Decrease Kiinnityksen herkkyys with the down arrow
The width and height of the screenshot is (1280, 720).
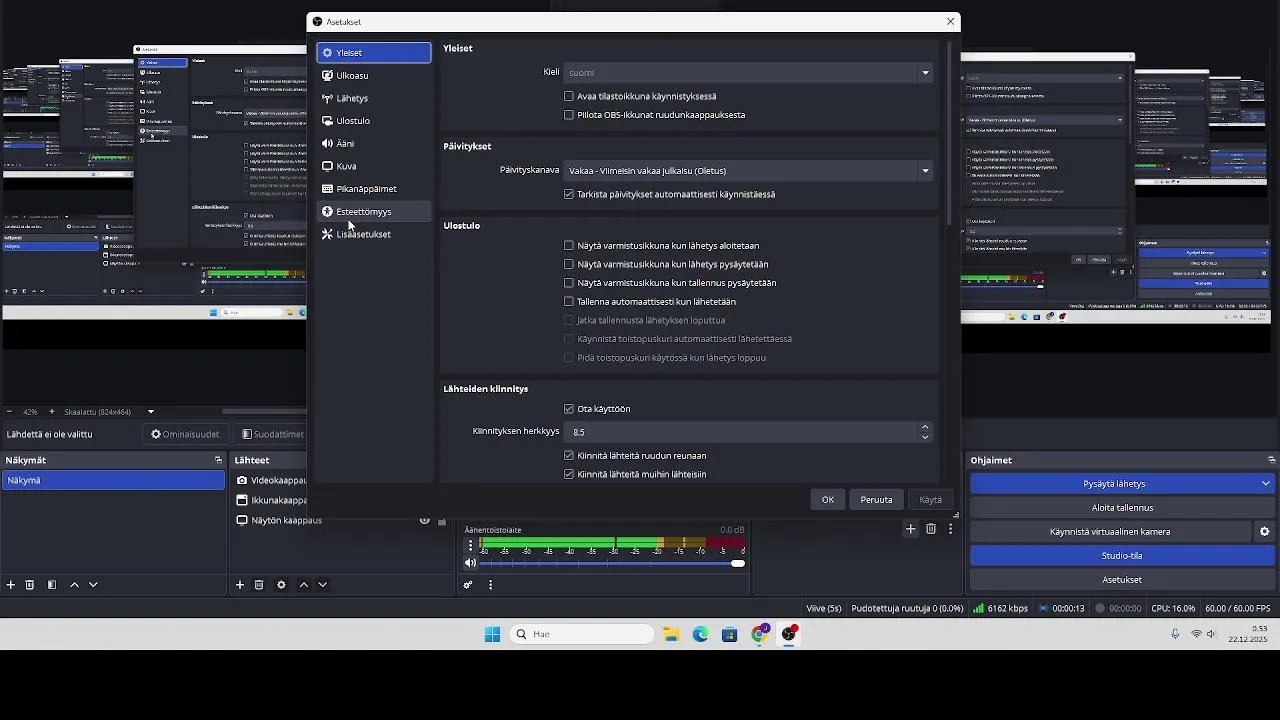[x=925, y=437]
